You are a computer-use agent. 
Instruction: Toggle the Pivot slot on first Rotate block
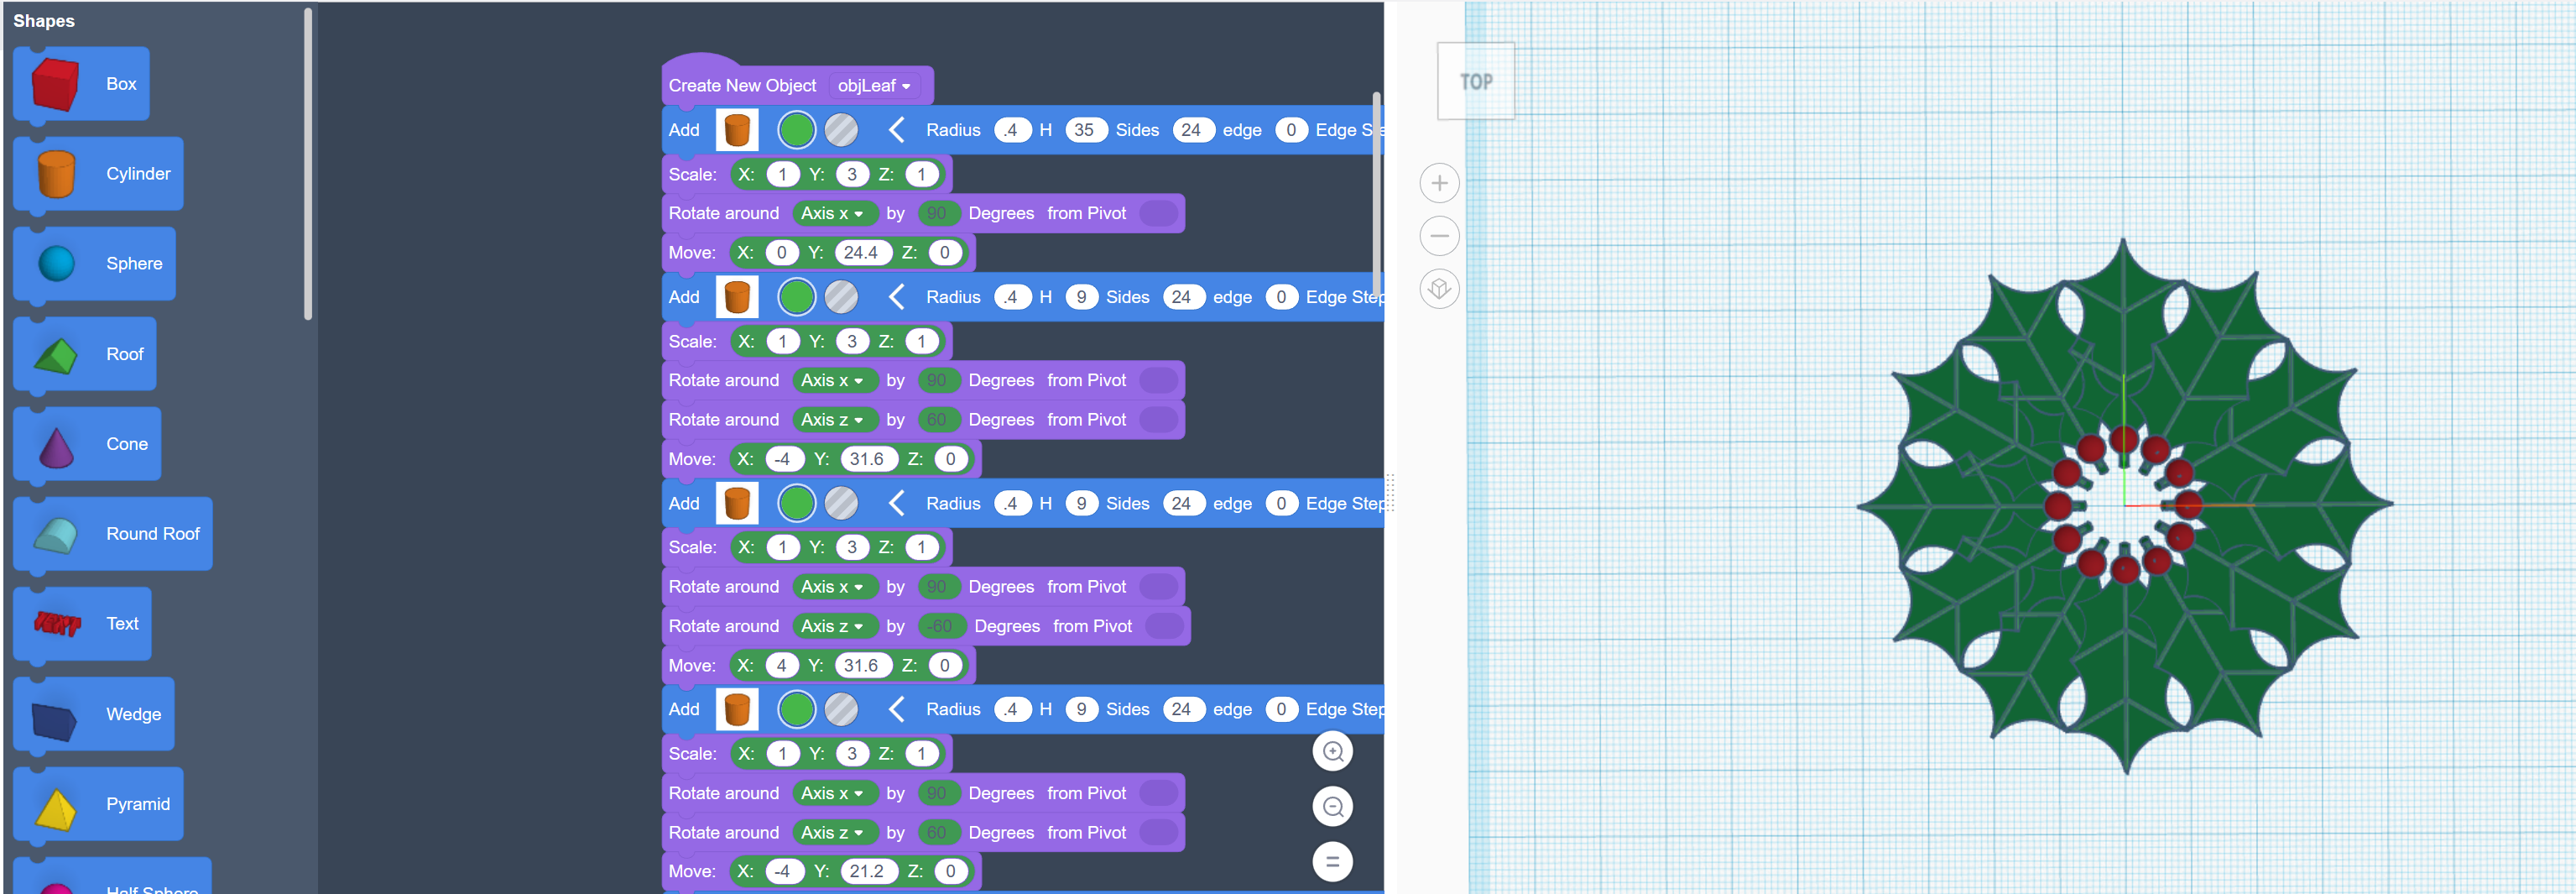coord(1158,213)
